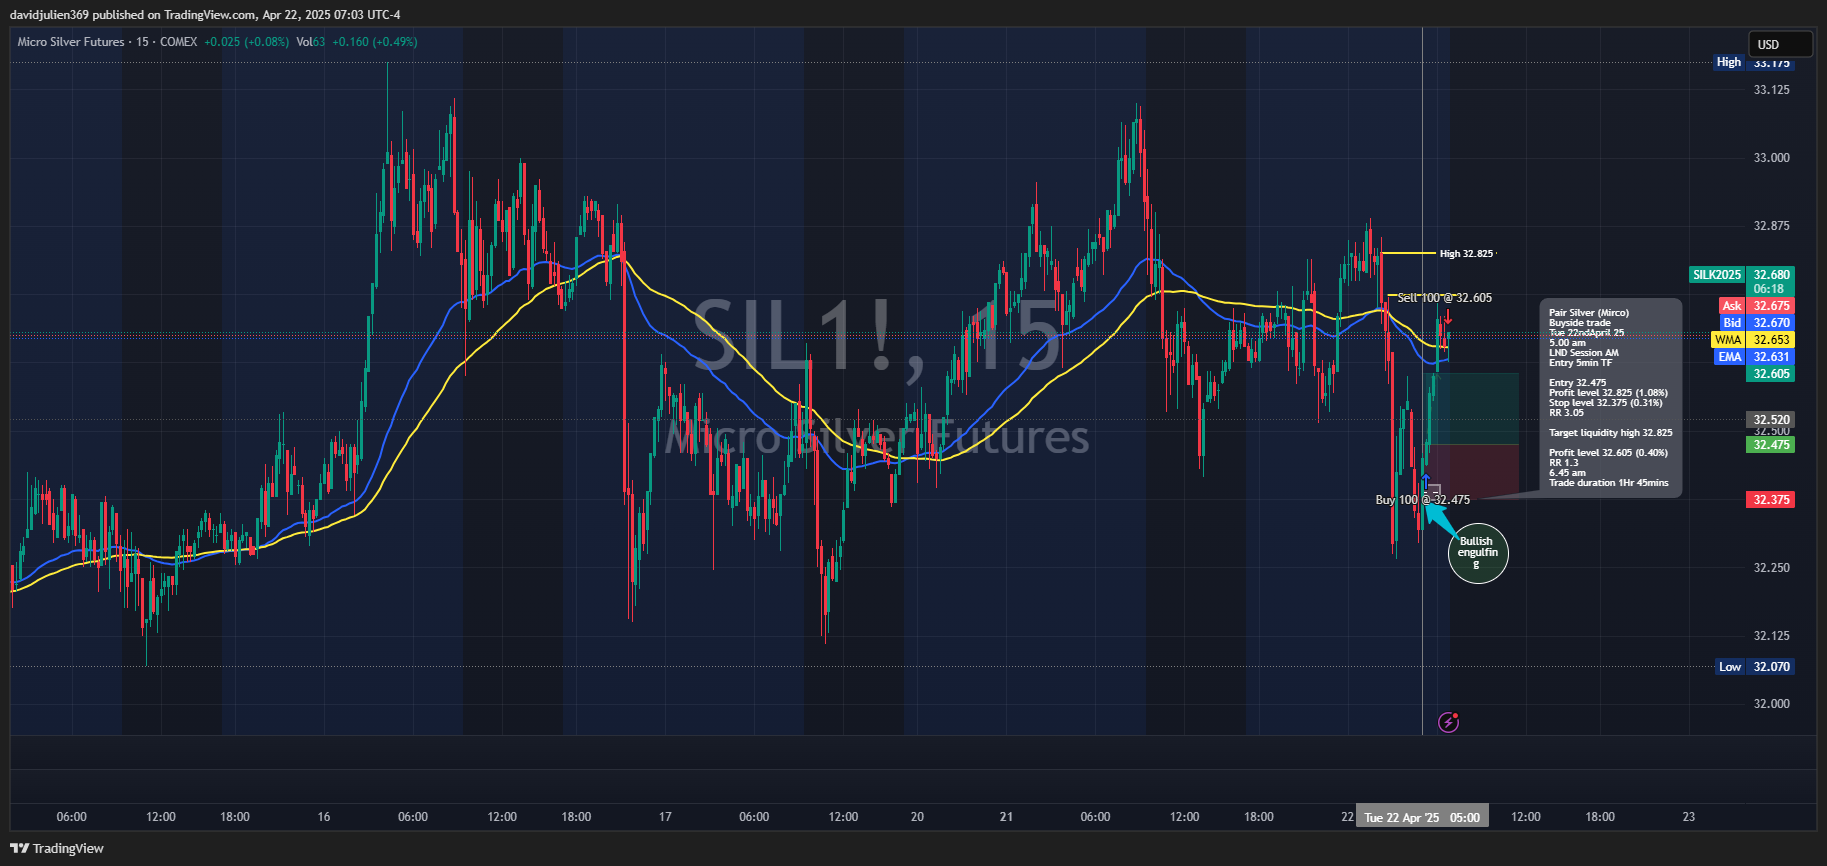The image size is (1827, 866).
Task: Click date 20 on time axis
Action: click(917, 817)
